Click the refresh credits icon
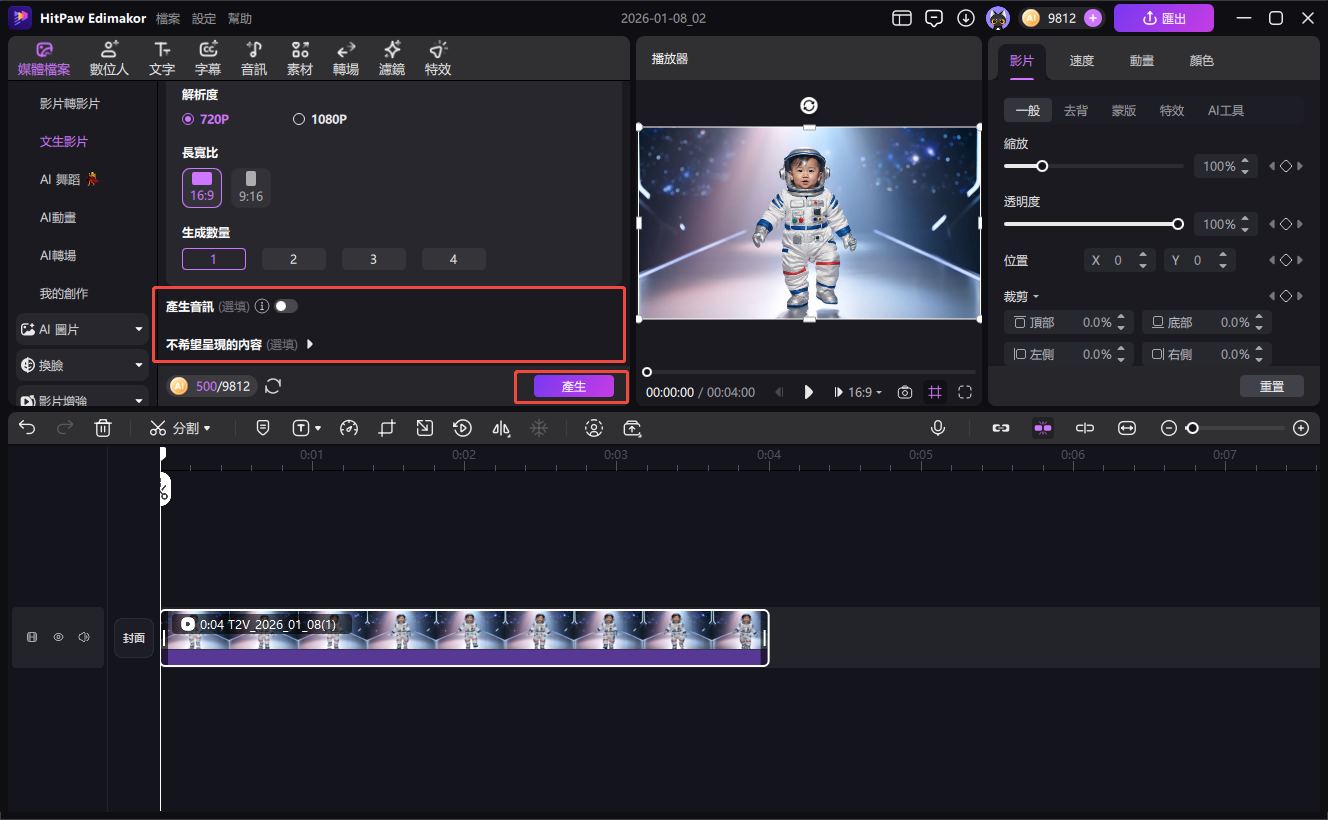 tap(273, 386)
